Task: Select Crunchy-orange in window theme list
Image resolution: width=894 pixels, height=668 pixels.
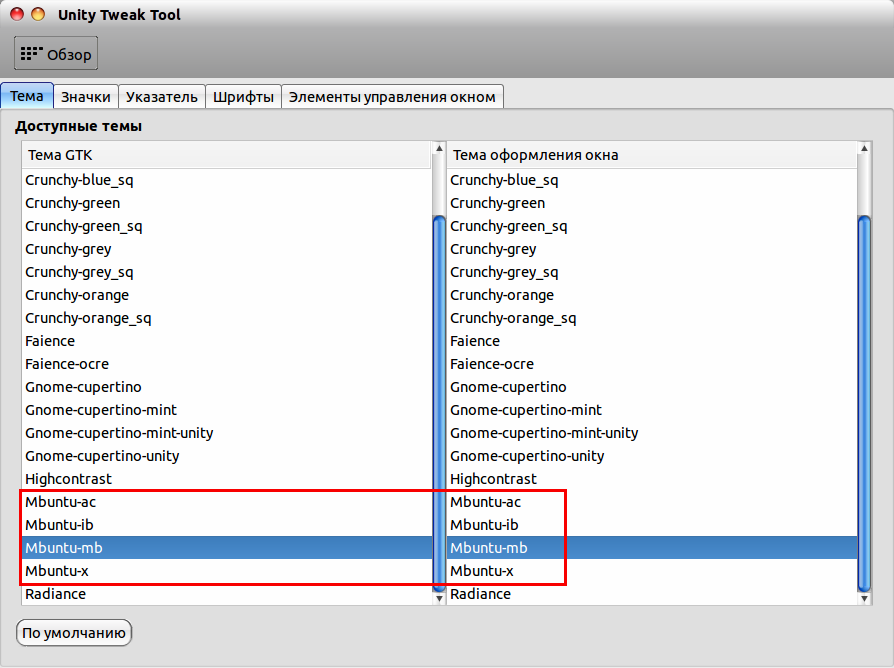Action: point(652,295)
